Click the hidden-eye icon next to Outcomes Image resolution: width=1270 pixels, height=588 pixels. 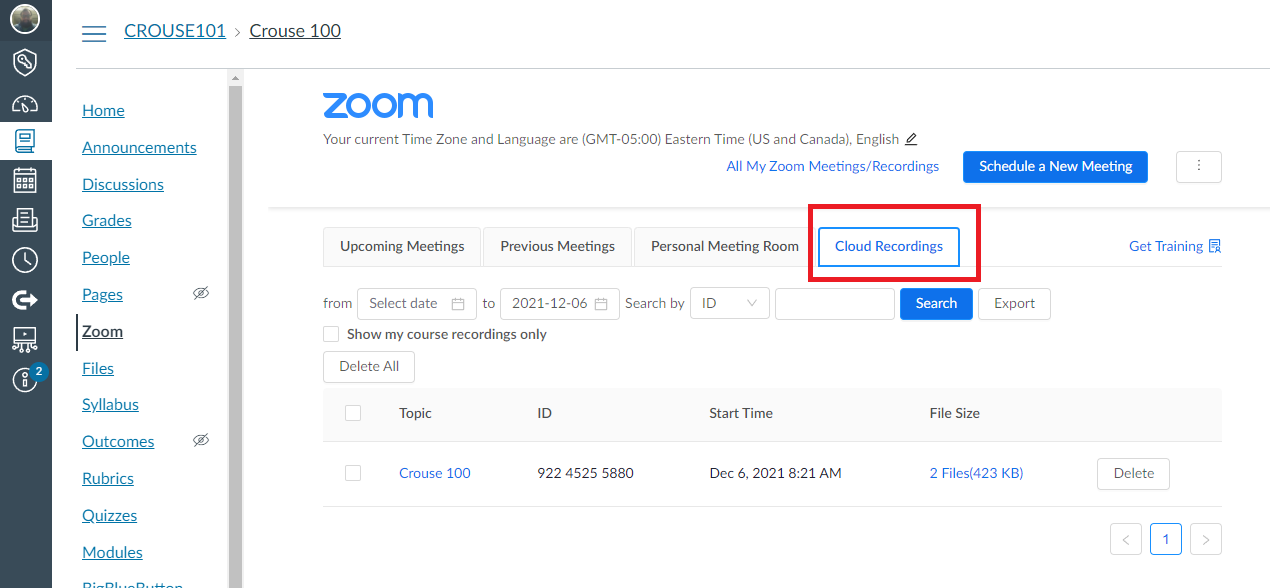(201, 441)
